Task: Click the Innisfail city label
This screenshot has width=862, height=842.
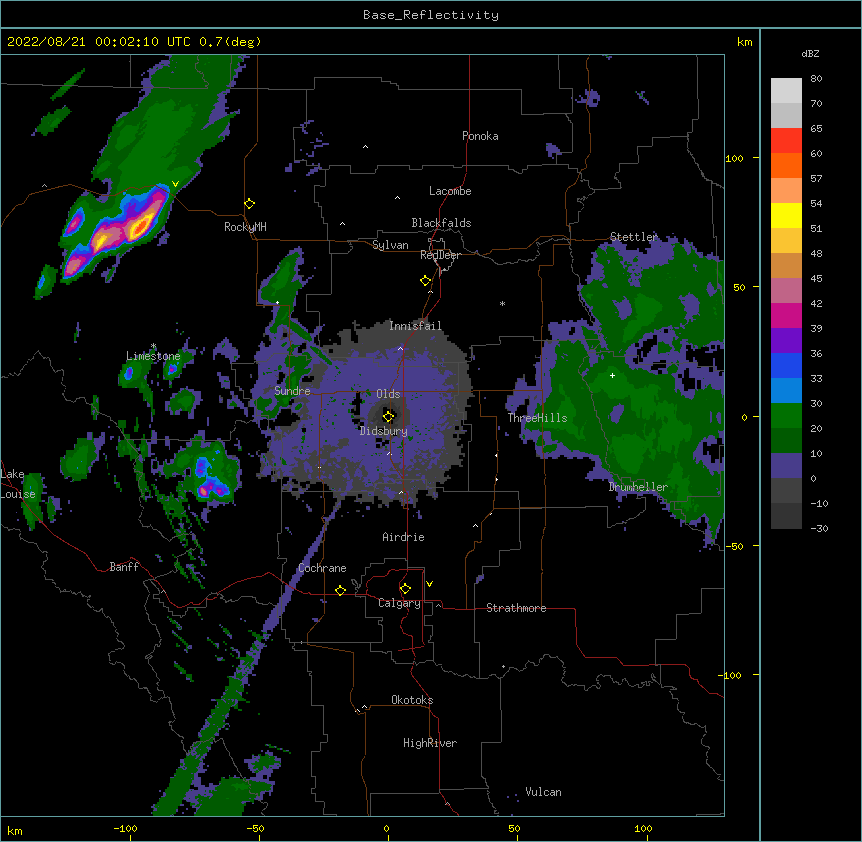Action: pyautogui.click(x=415, y=326)
